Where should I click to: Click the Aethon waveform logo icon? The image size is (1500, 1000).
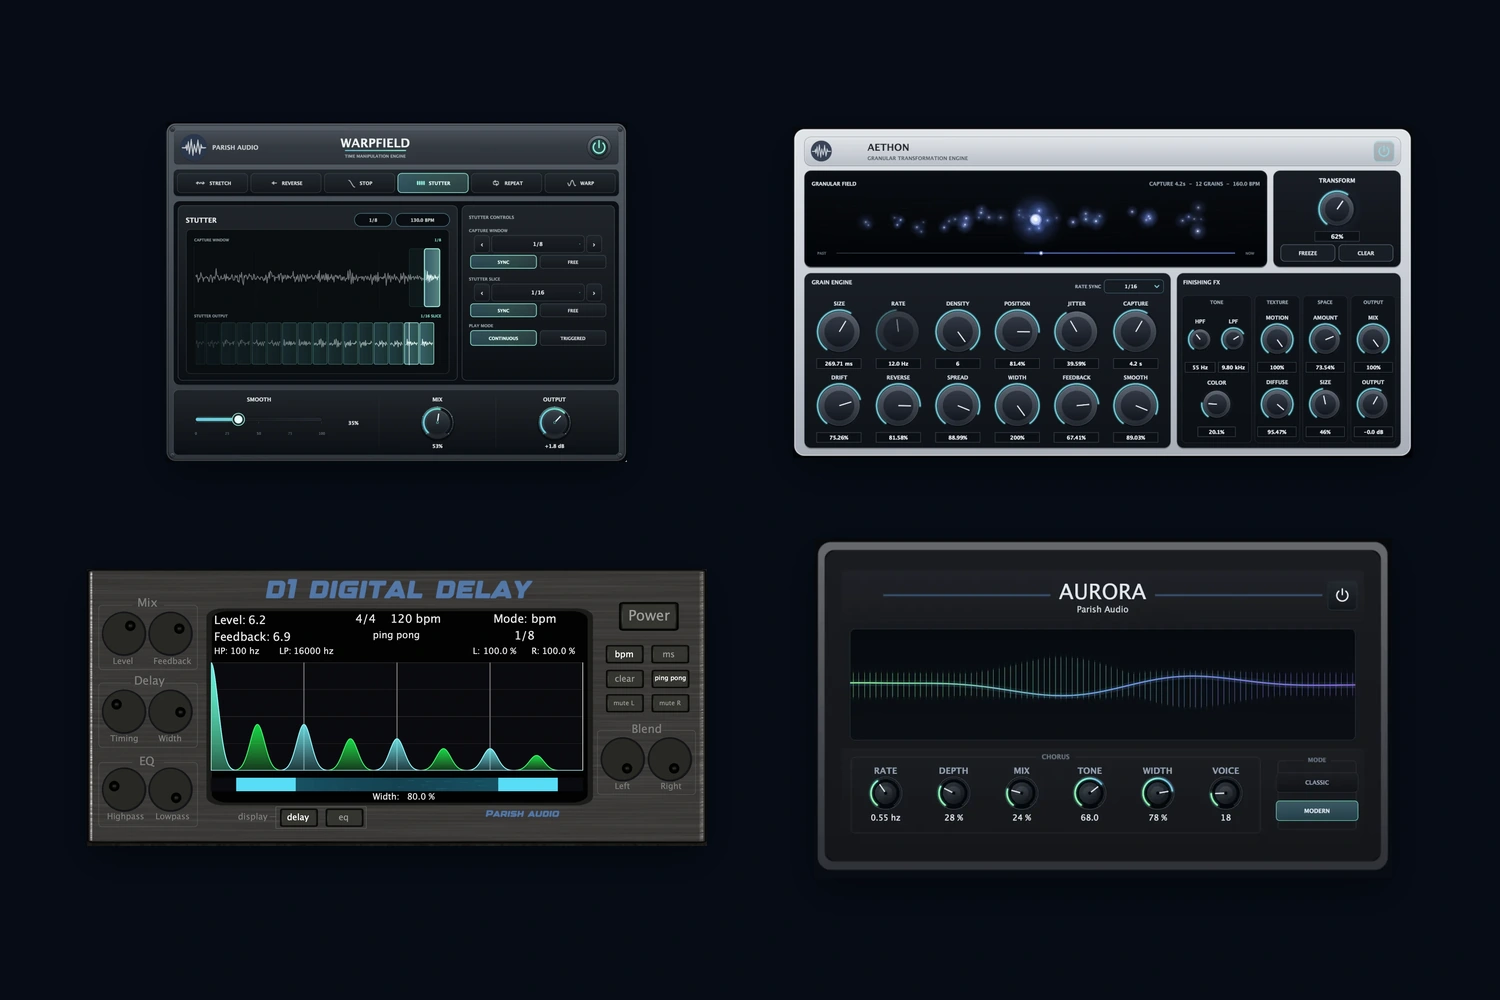tap(822, 151)
